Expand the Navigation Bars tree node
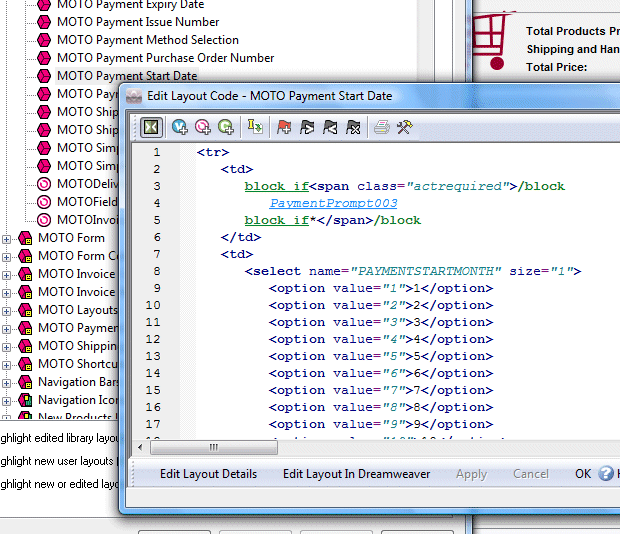The image size is (620, 534). tap(7, 382)
